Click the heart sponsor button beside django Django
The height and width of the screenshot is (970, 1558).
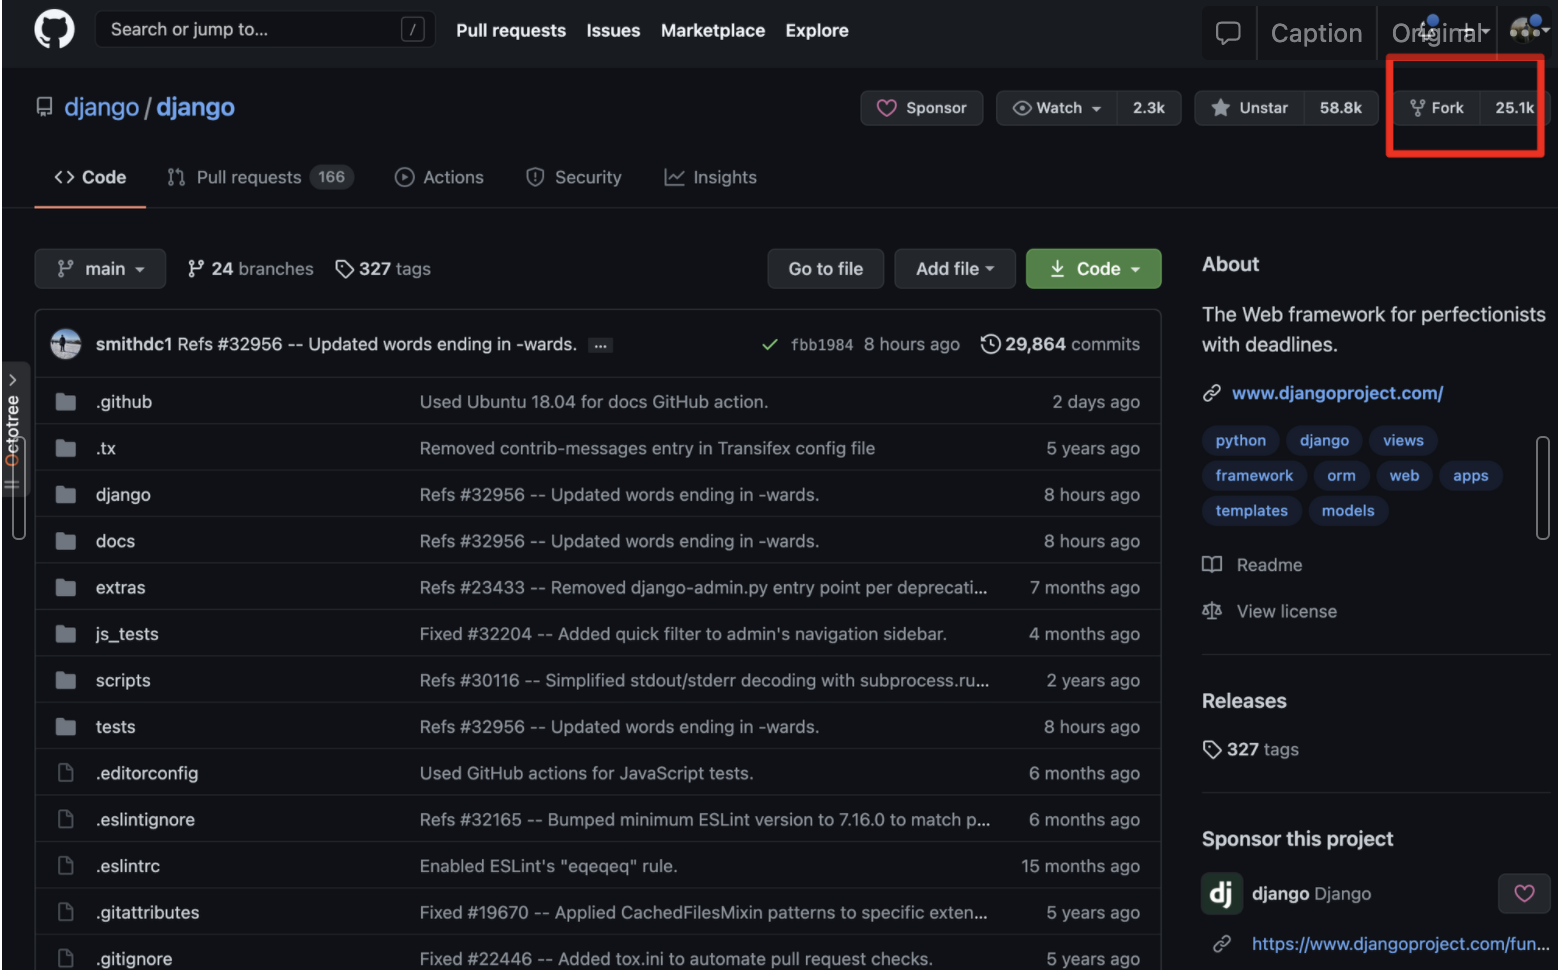(x=1524, y=893)
